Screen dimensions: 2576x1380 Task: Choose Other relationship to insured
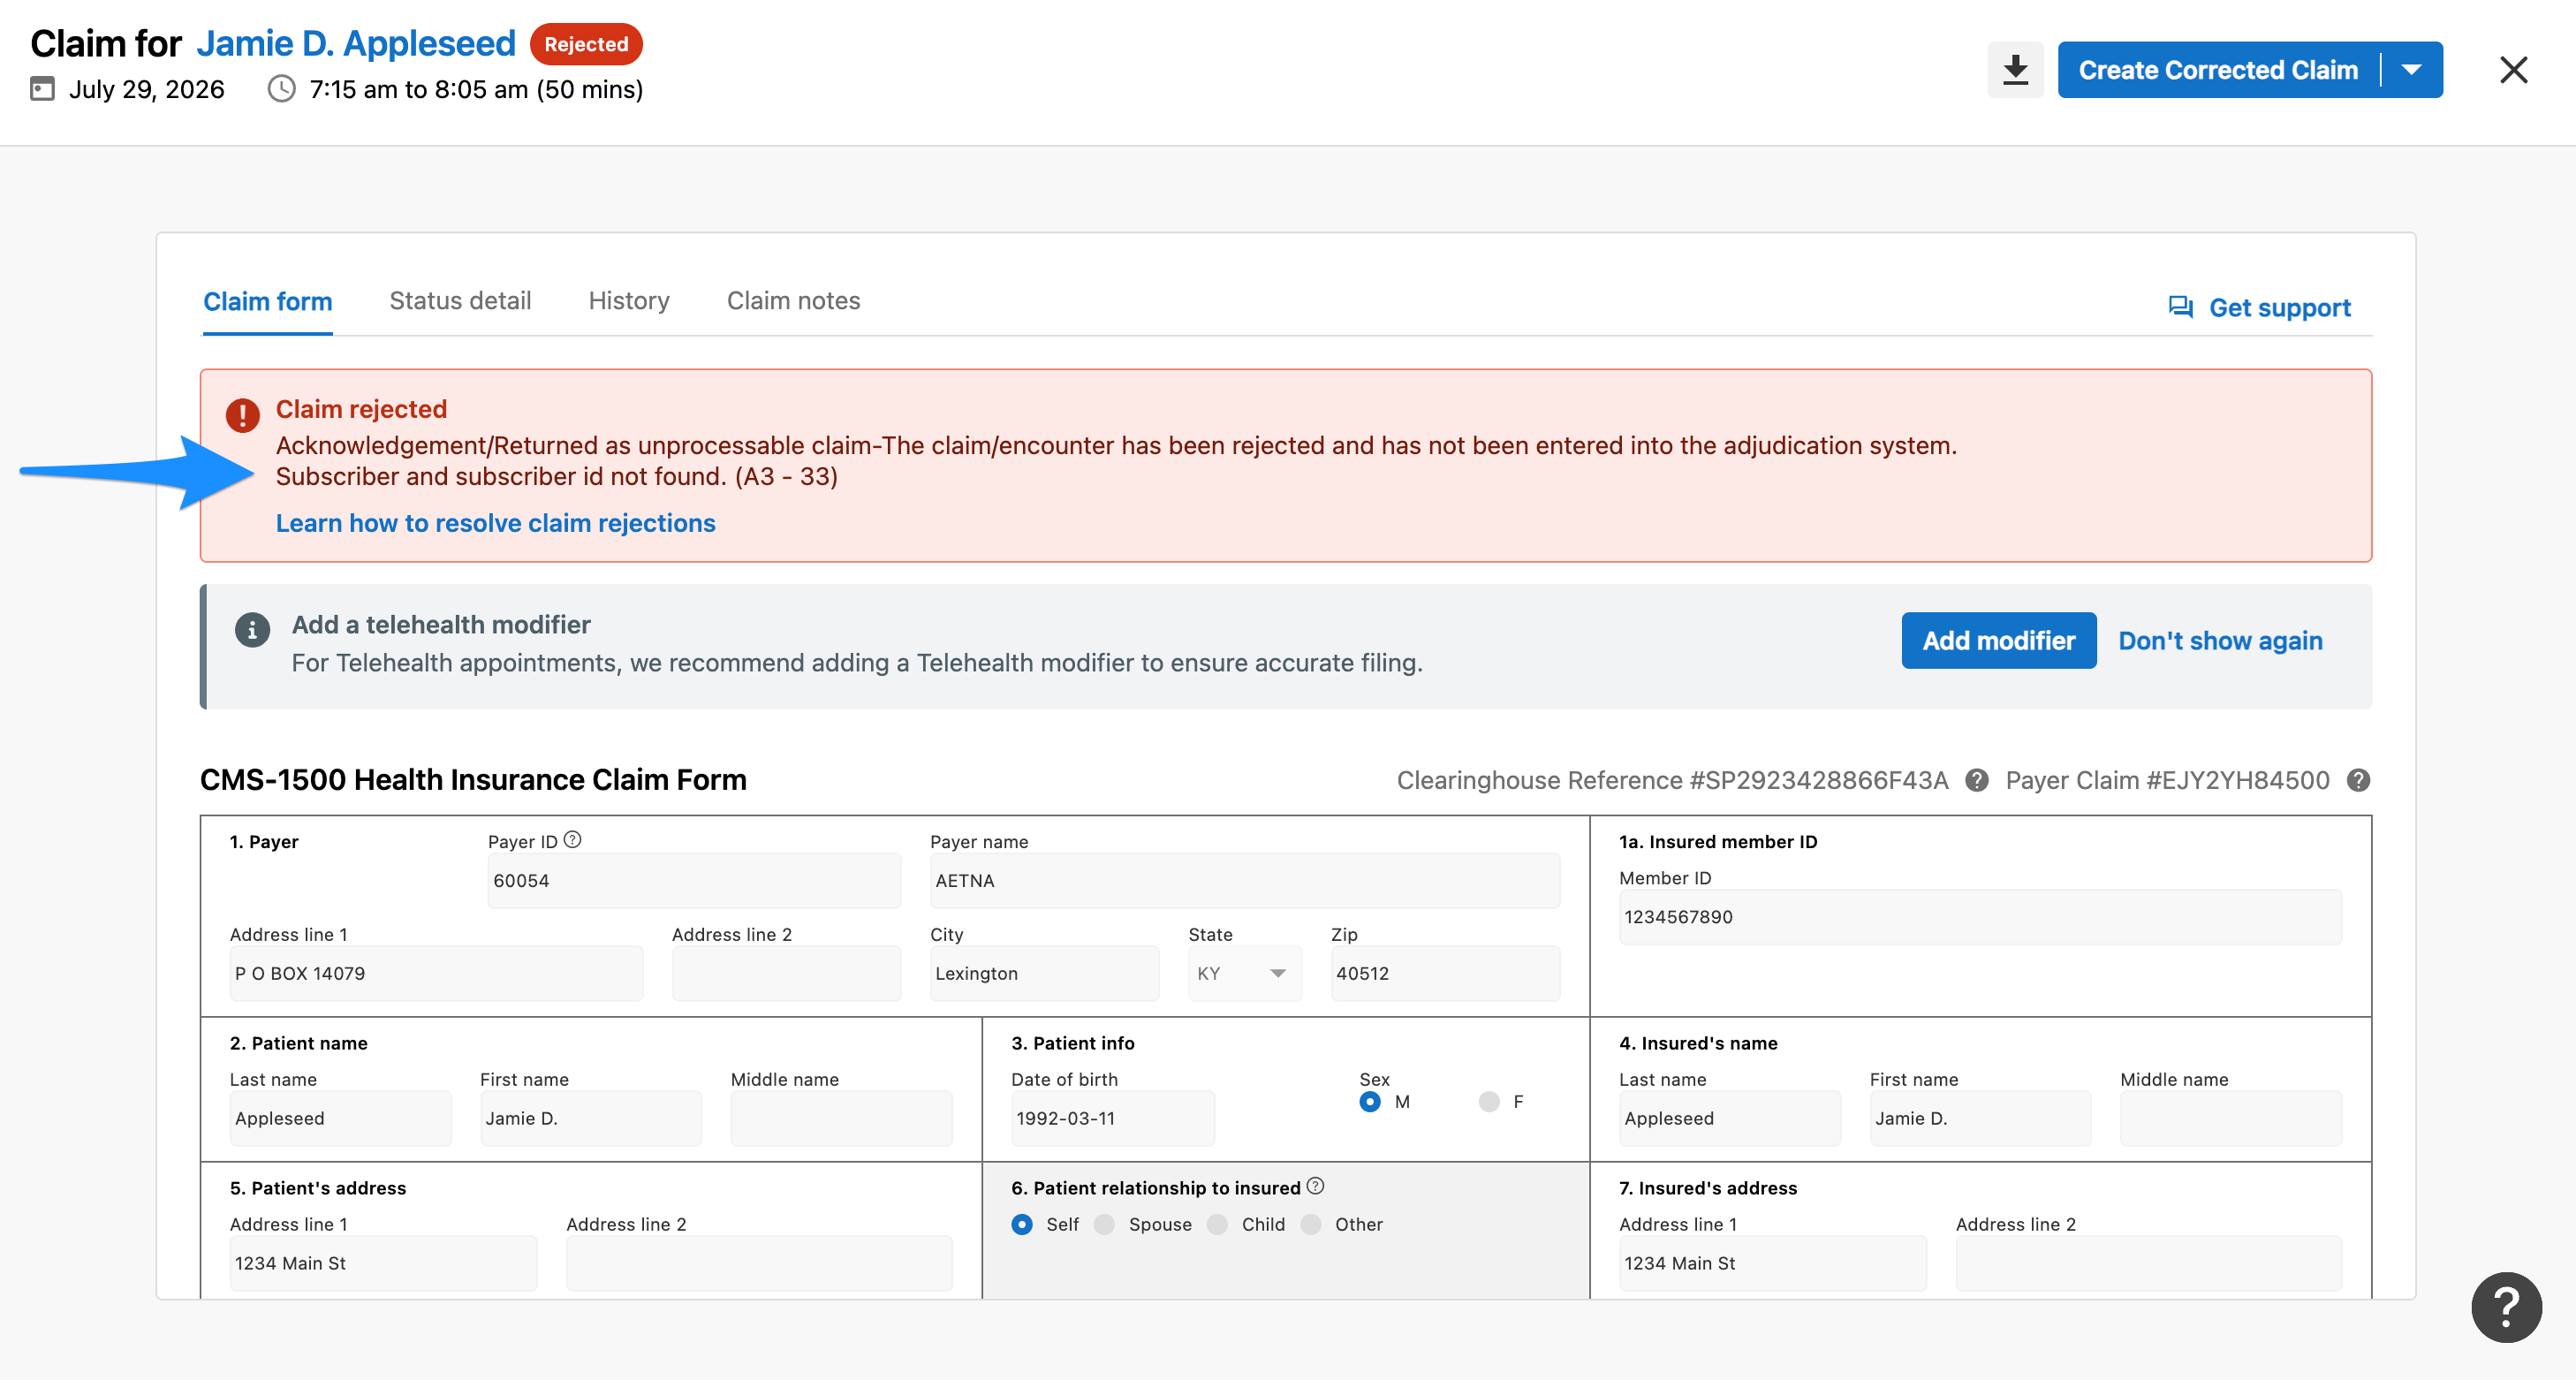click(x=1311, y=1224)
